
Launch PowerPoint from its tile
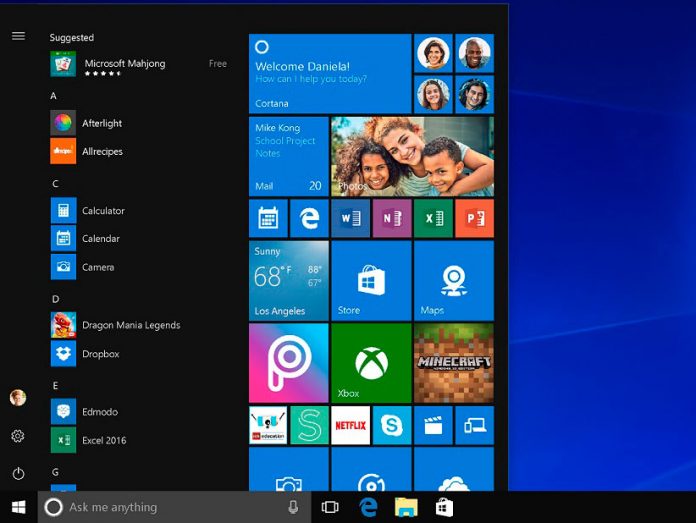click(475, 218)
